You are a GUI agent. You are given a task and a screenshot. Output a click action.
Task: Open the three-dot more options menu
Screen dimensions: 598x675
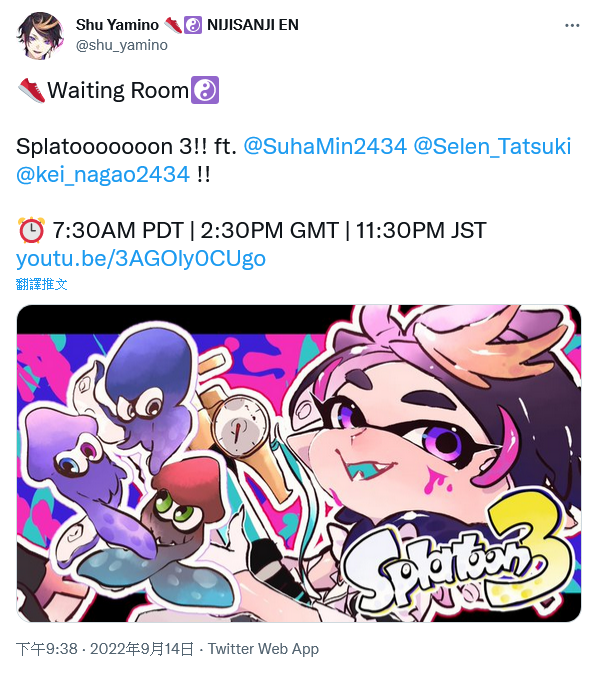tap(572, 26)
